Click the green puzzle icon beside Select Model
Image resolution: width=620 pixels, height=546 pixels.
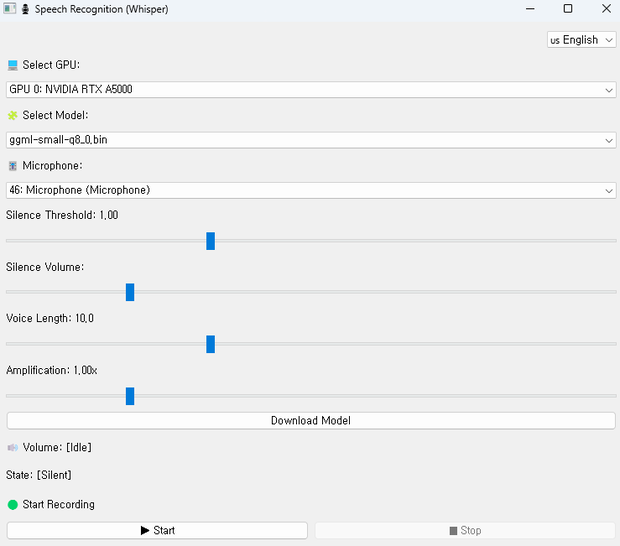pos(13,115)
